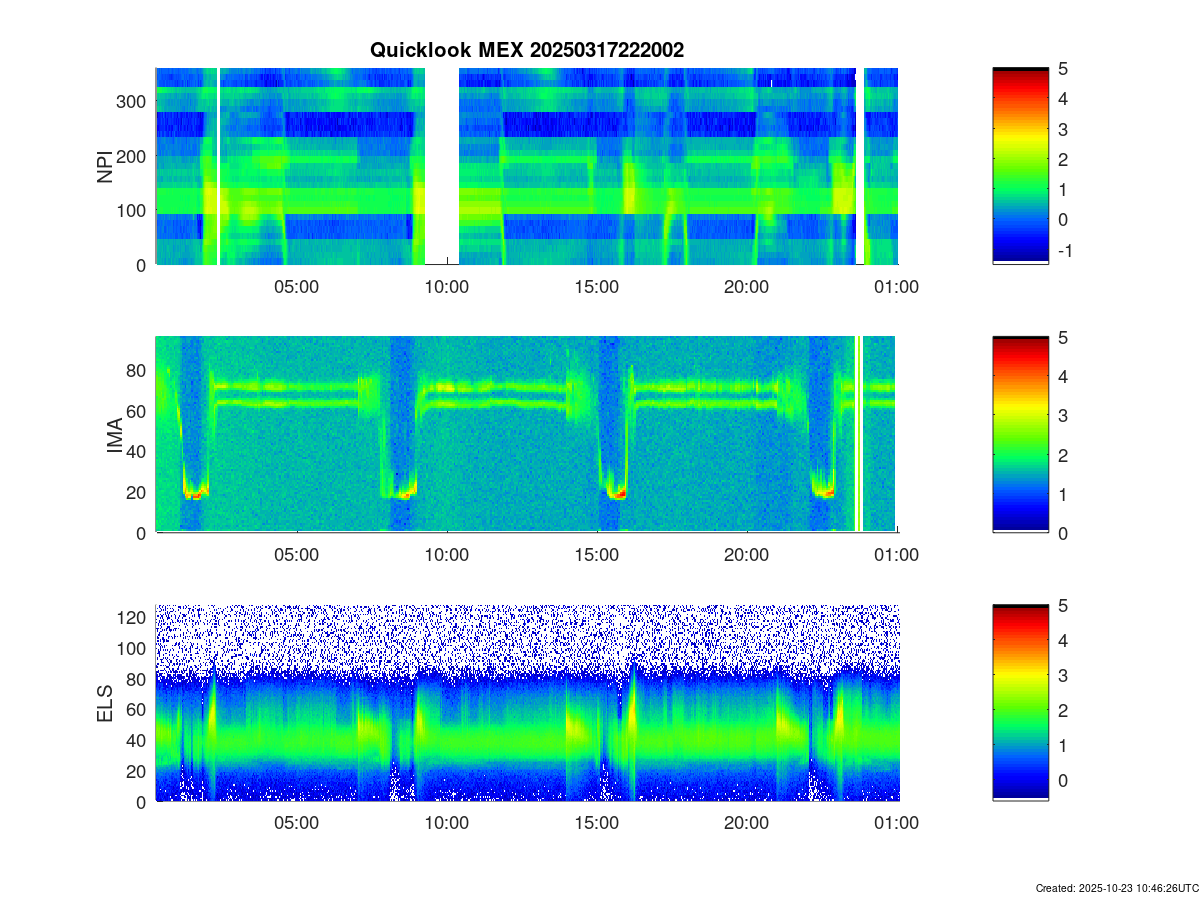Viewport: 1200px width, 900px height.
Task: Click the 15:00 tick under the IMA plot
Action: 596,555
